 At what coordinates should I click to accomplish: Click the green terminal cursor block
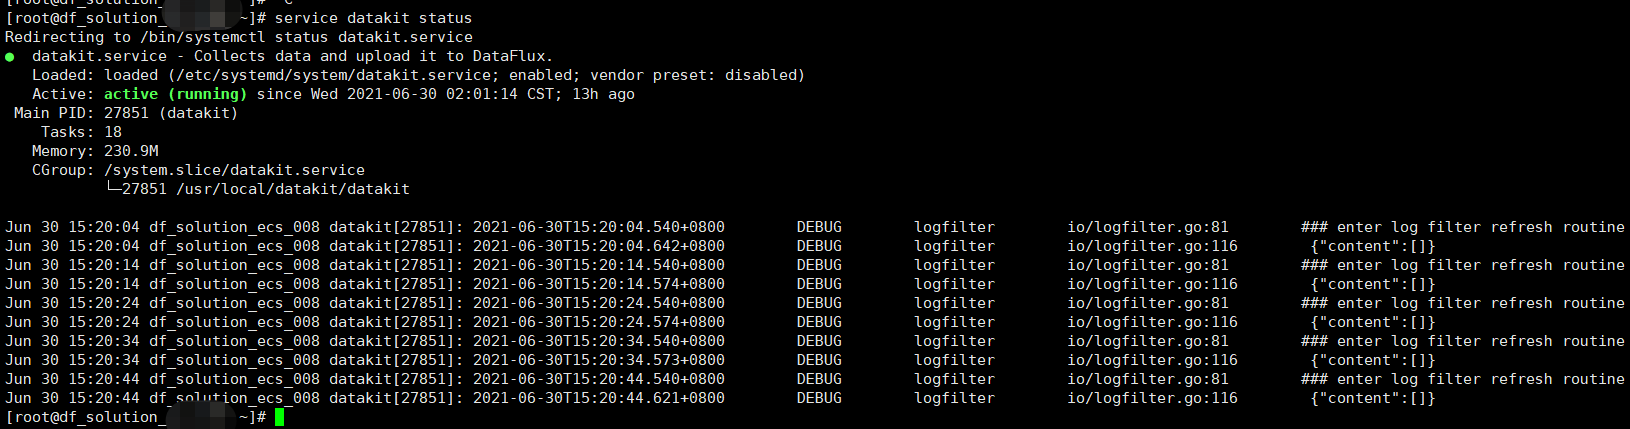[280, 417]
